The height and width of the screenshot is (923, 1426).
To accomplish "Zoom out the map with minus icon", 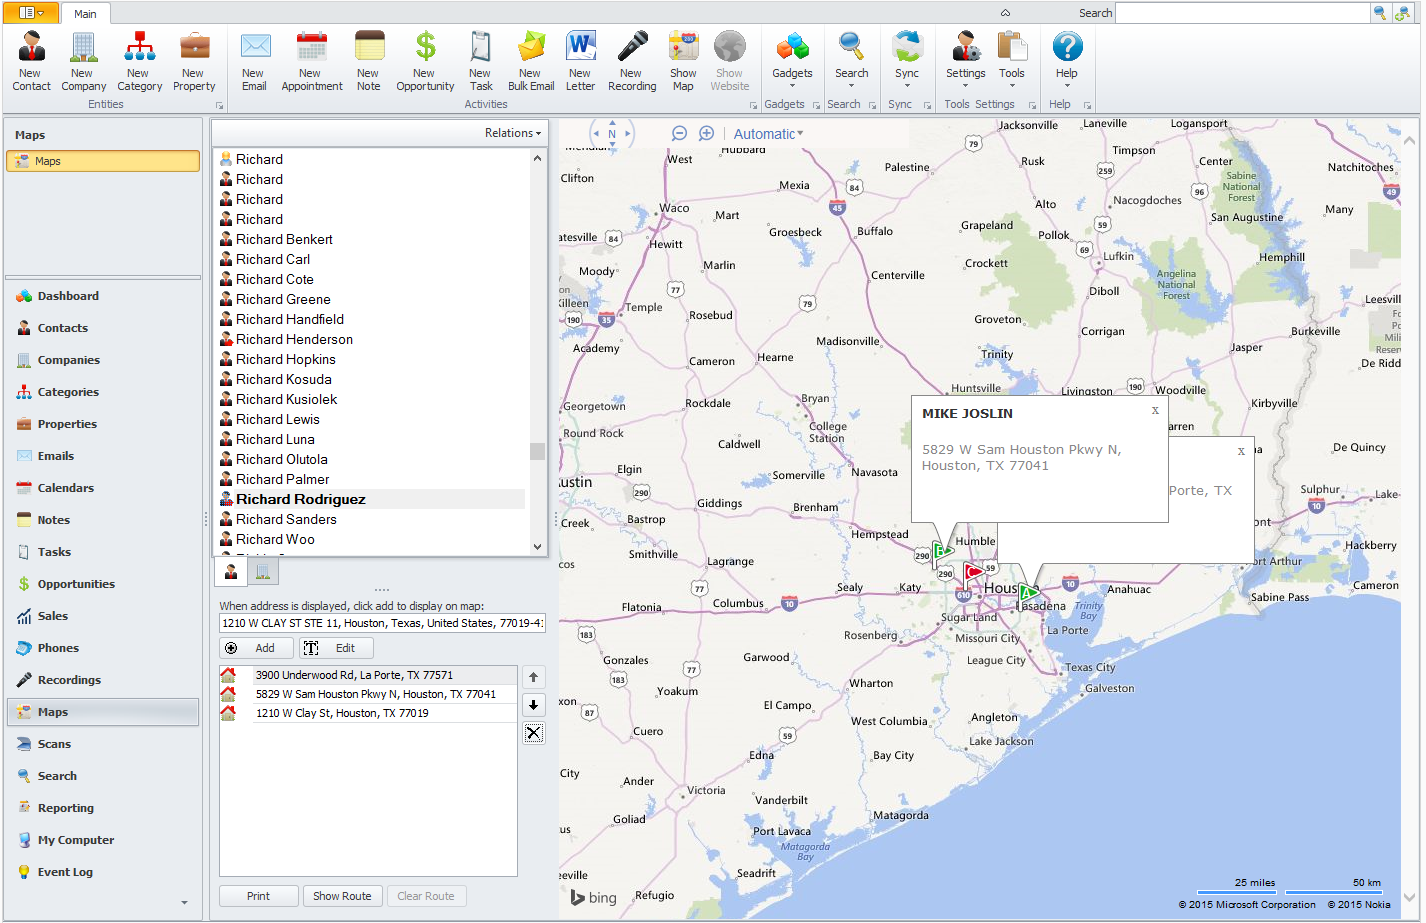I will tap(680, 134).
